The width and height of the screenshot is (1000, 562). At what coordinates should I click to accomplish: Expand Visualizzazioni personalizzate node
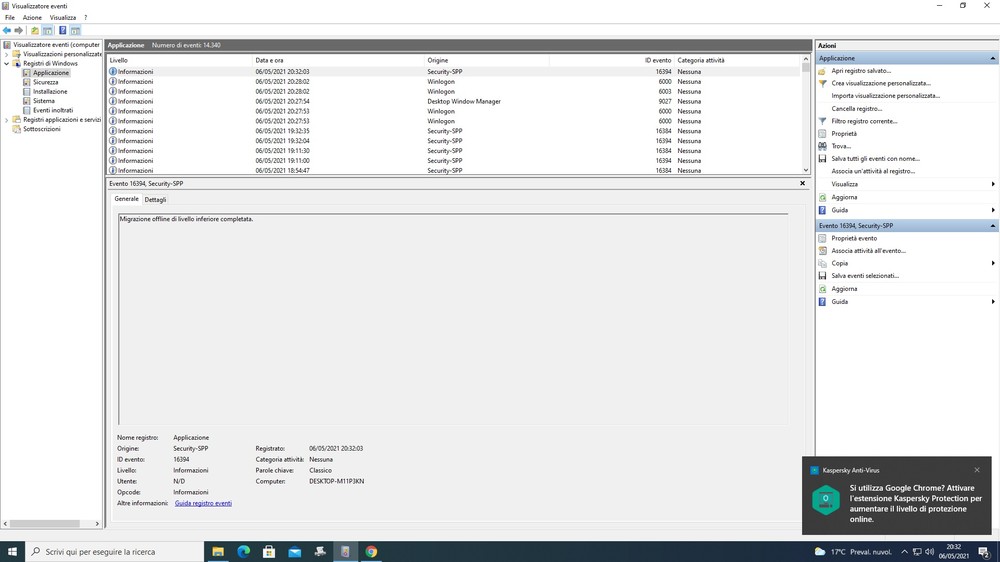(6, 54)
